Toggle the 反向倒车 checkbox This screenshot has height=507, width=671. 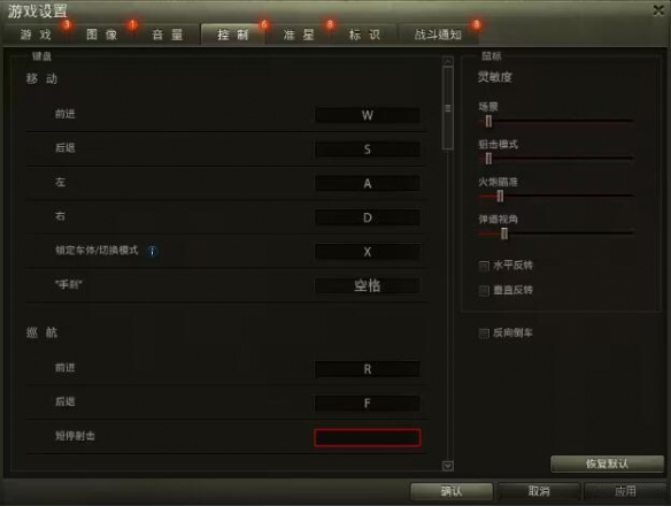click(484, 333)
